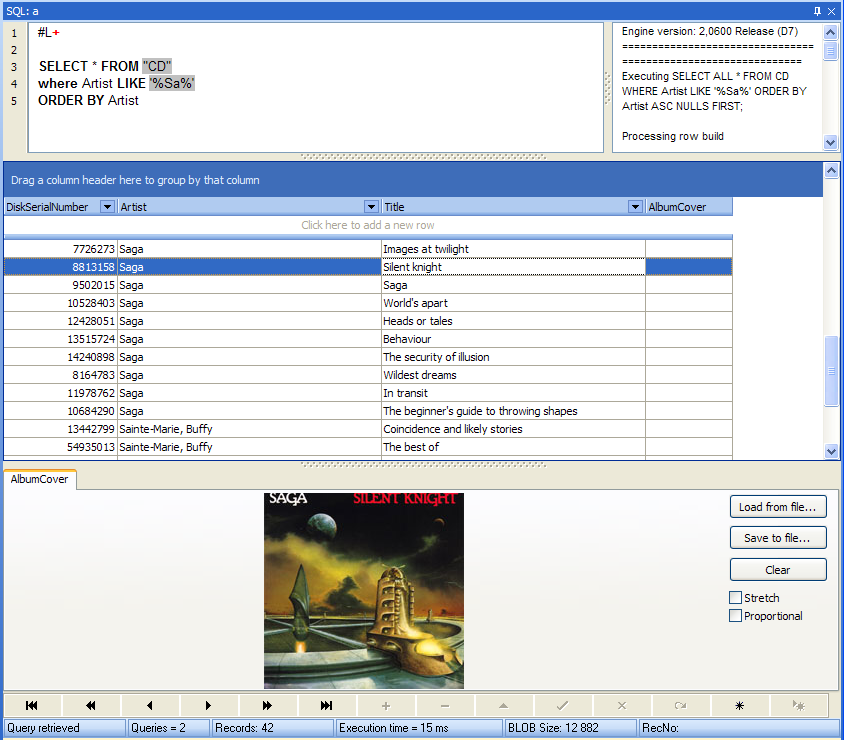
Task: Open Title column filter dropdown
Action: click(635, 207)
